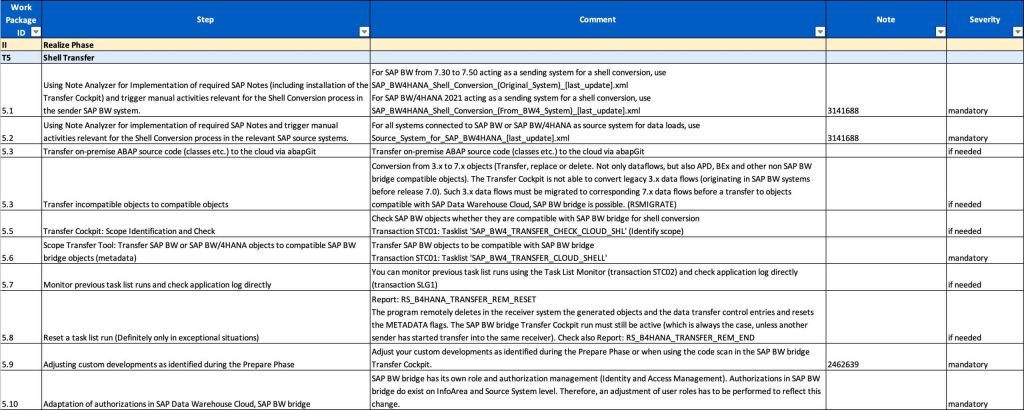Select ID cell 5.5
This screenshot has width=1024, height=410.
coord(21,224)
